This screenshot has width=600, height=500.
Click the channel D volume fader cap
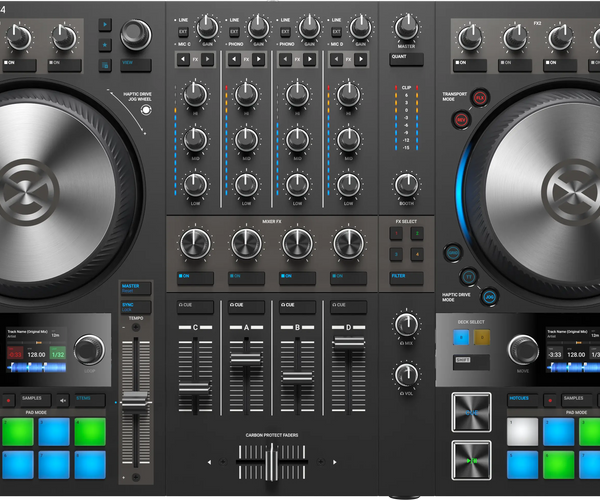coord(349,342)
